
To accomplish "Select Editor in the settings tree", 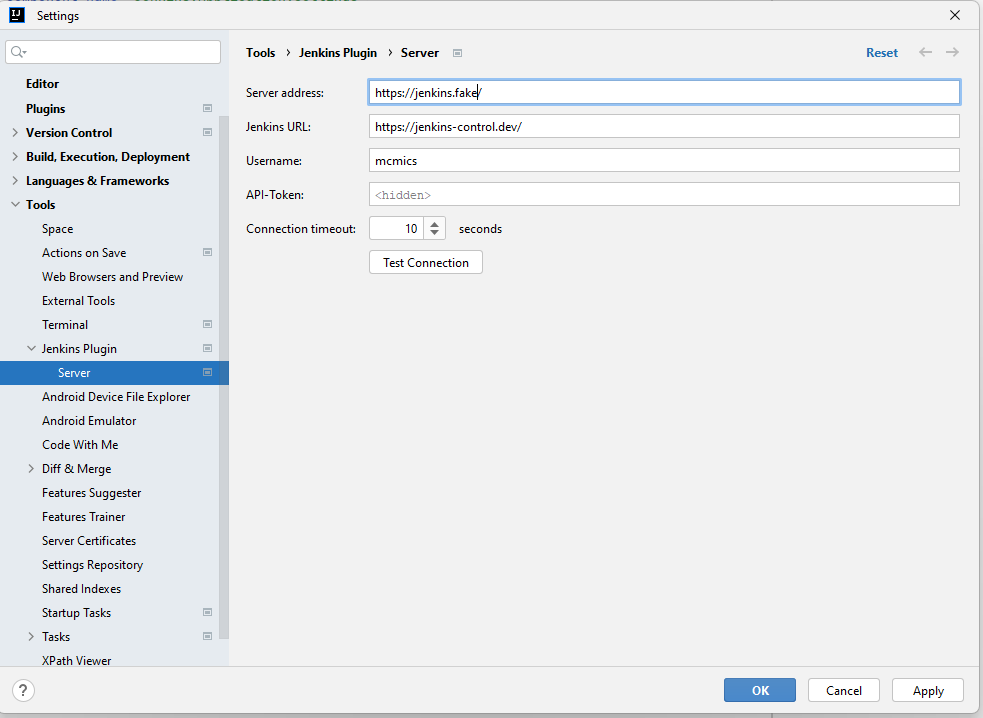I will click(42, 84).
